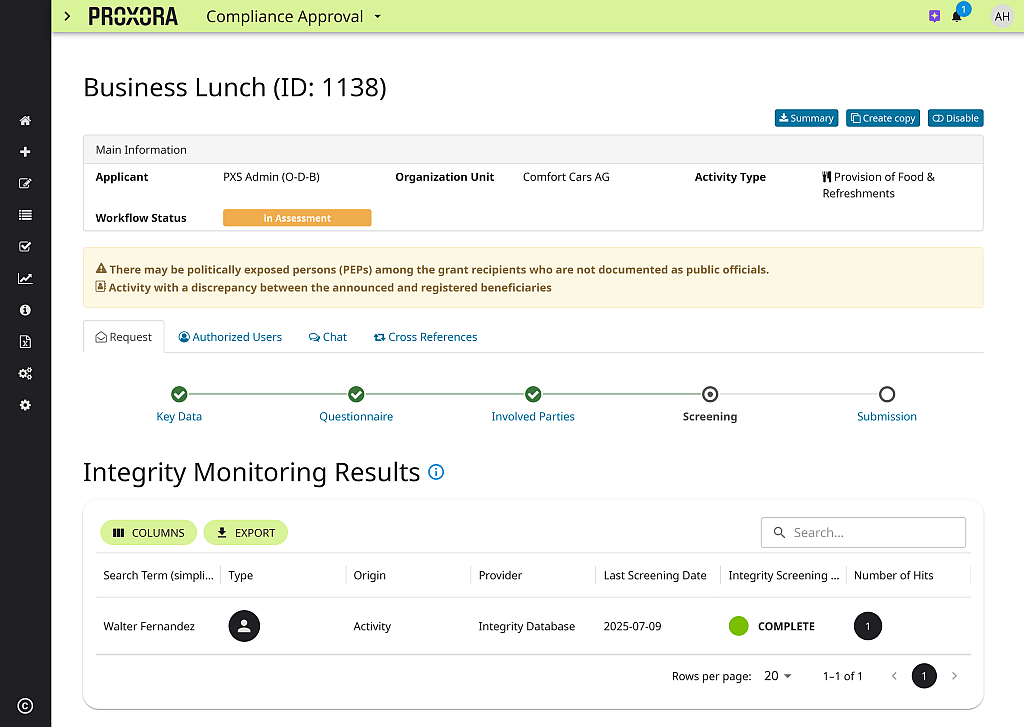Viewport: 1024px width, 727px height.
Task: Open the line chart icon in sidebar
Action: (25, 279)
